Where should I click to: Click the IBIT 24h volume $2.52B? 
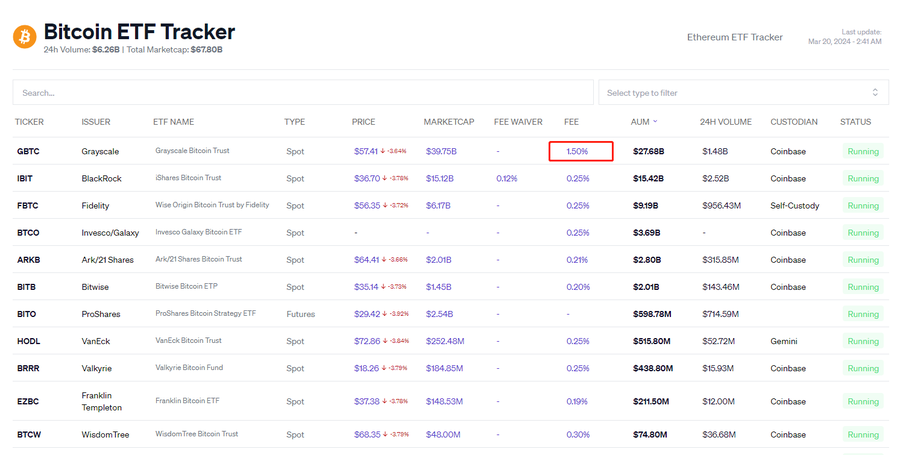[x=716, y=178]
